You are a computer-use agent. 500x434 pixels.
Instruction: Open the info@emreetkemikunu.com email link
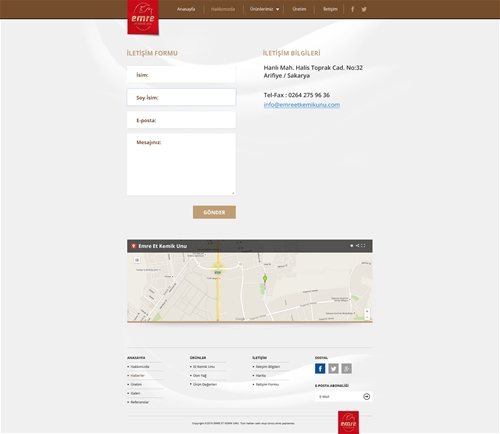click(x=302, y=105)
